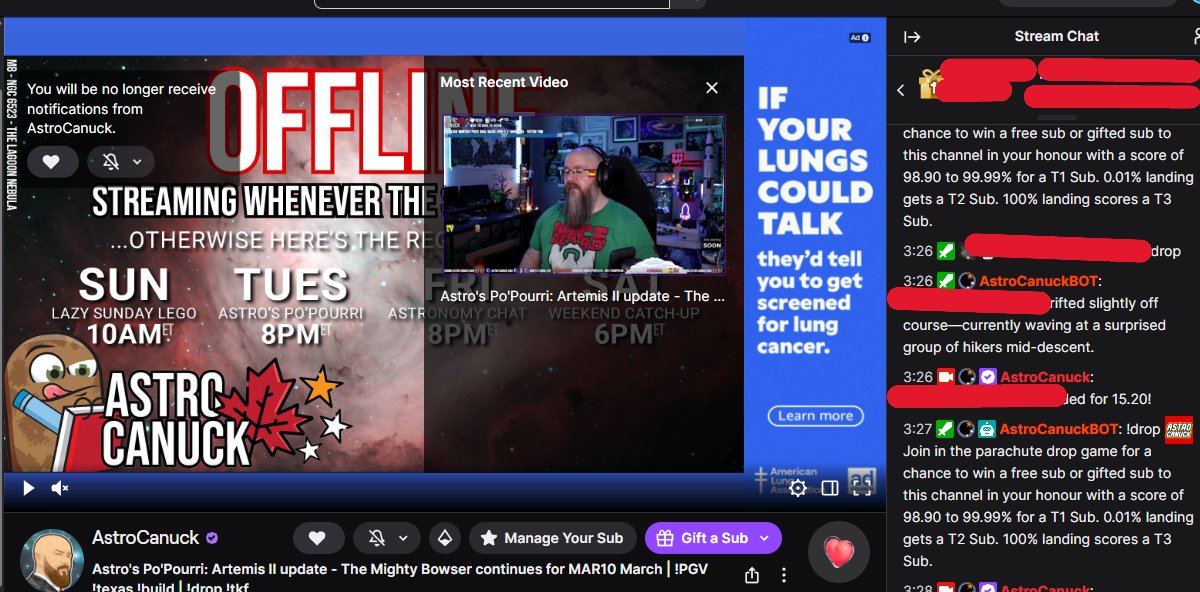Open the AstroCanuckBOT username in the 3:26 message

click(1040, 281)
